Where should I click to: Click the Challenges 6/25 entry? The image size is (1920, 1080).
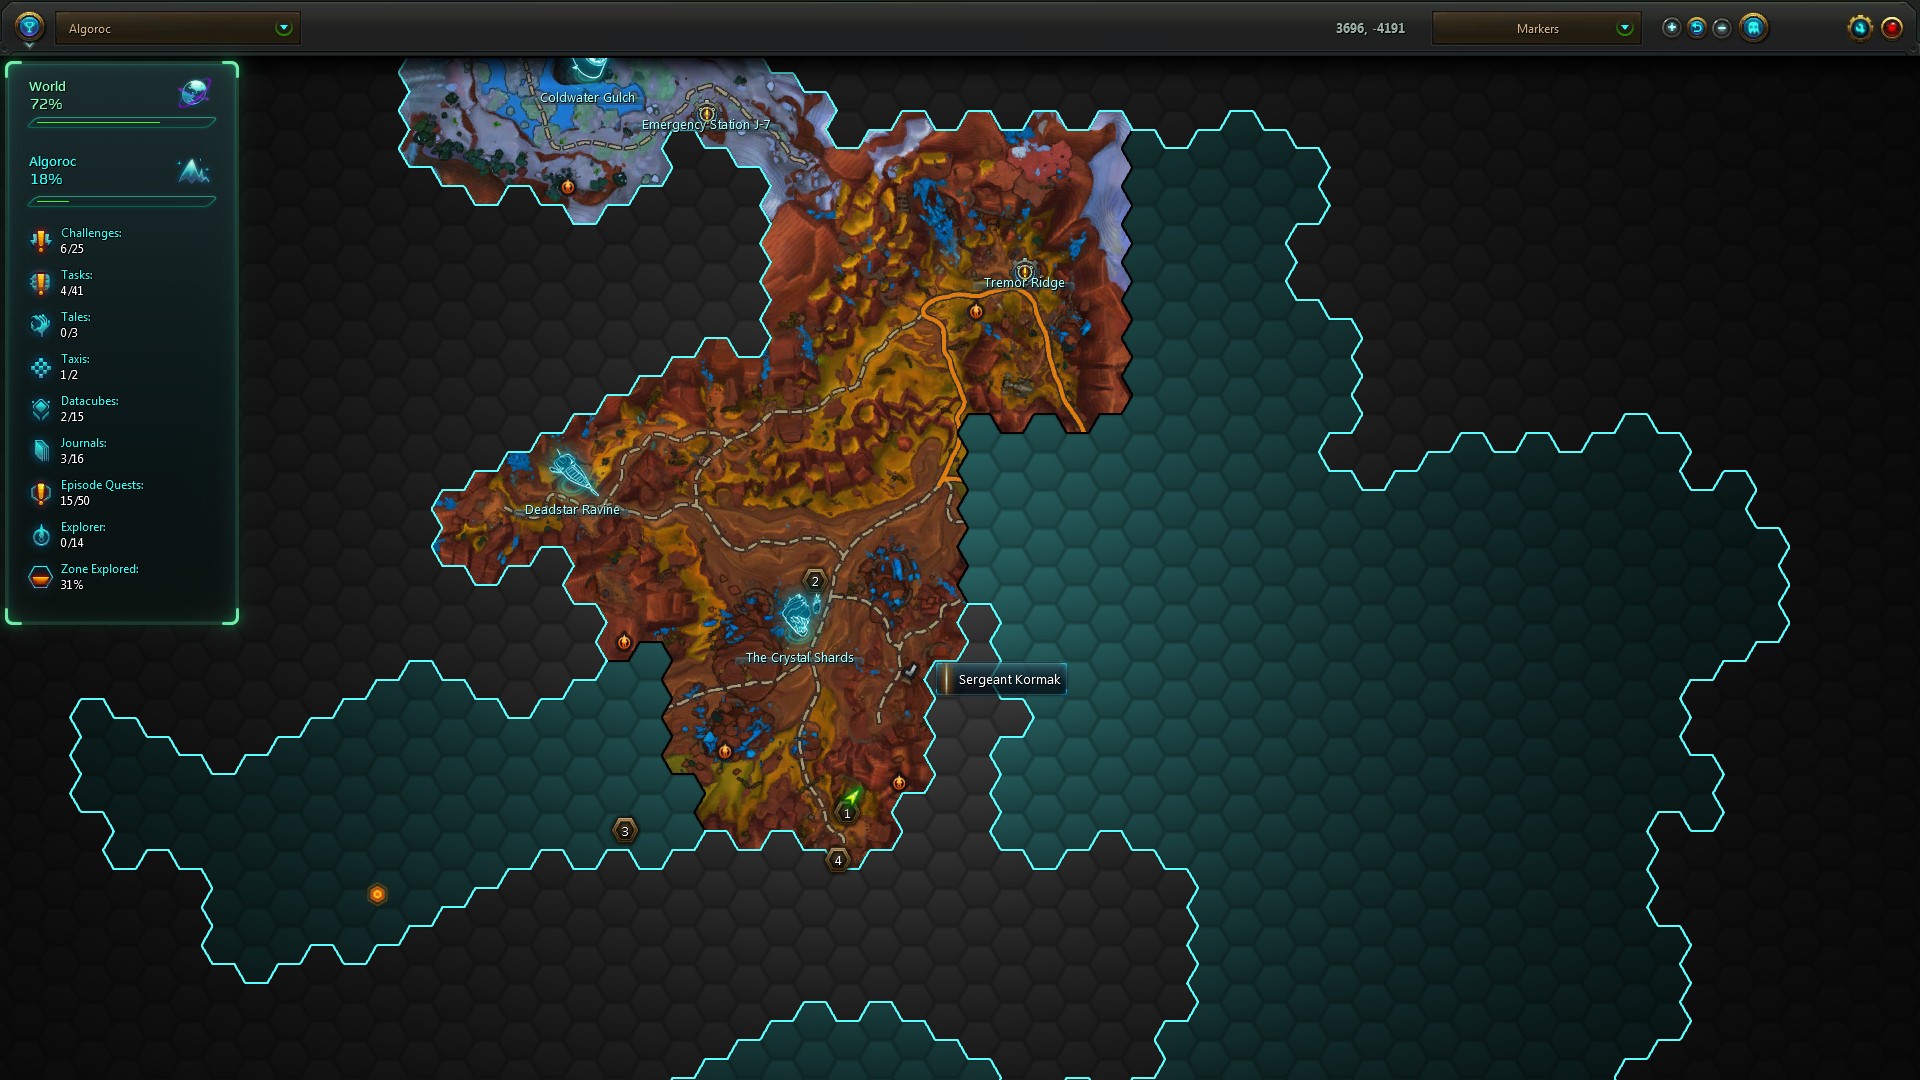[x=90, y=240]
